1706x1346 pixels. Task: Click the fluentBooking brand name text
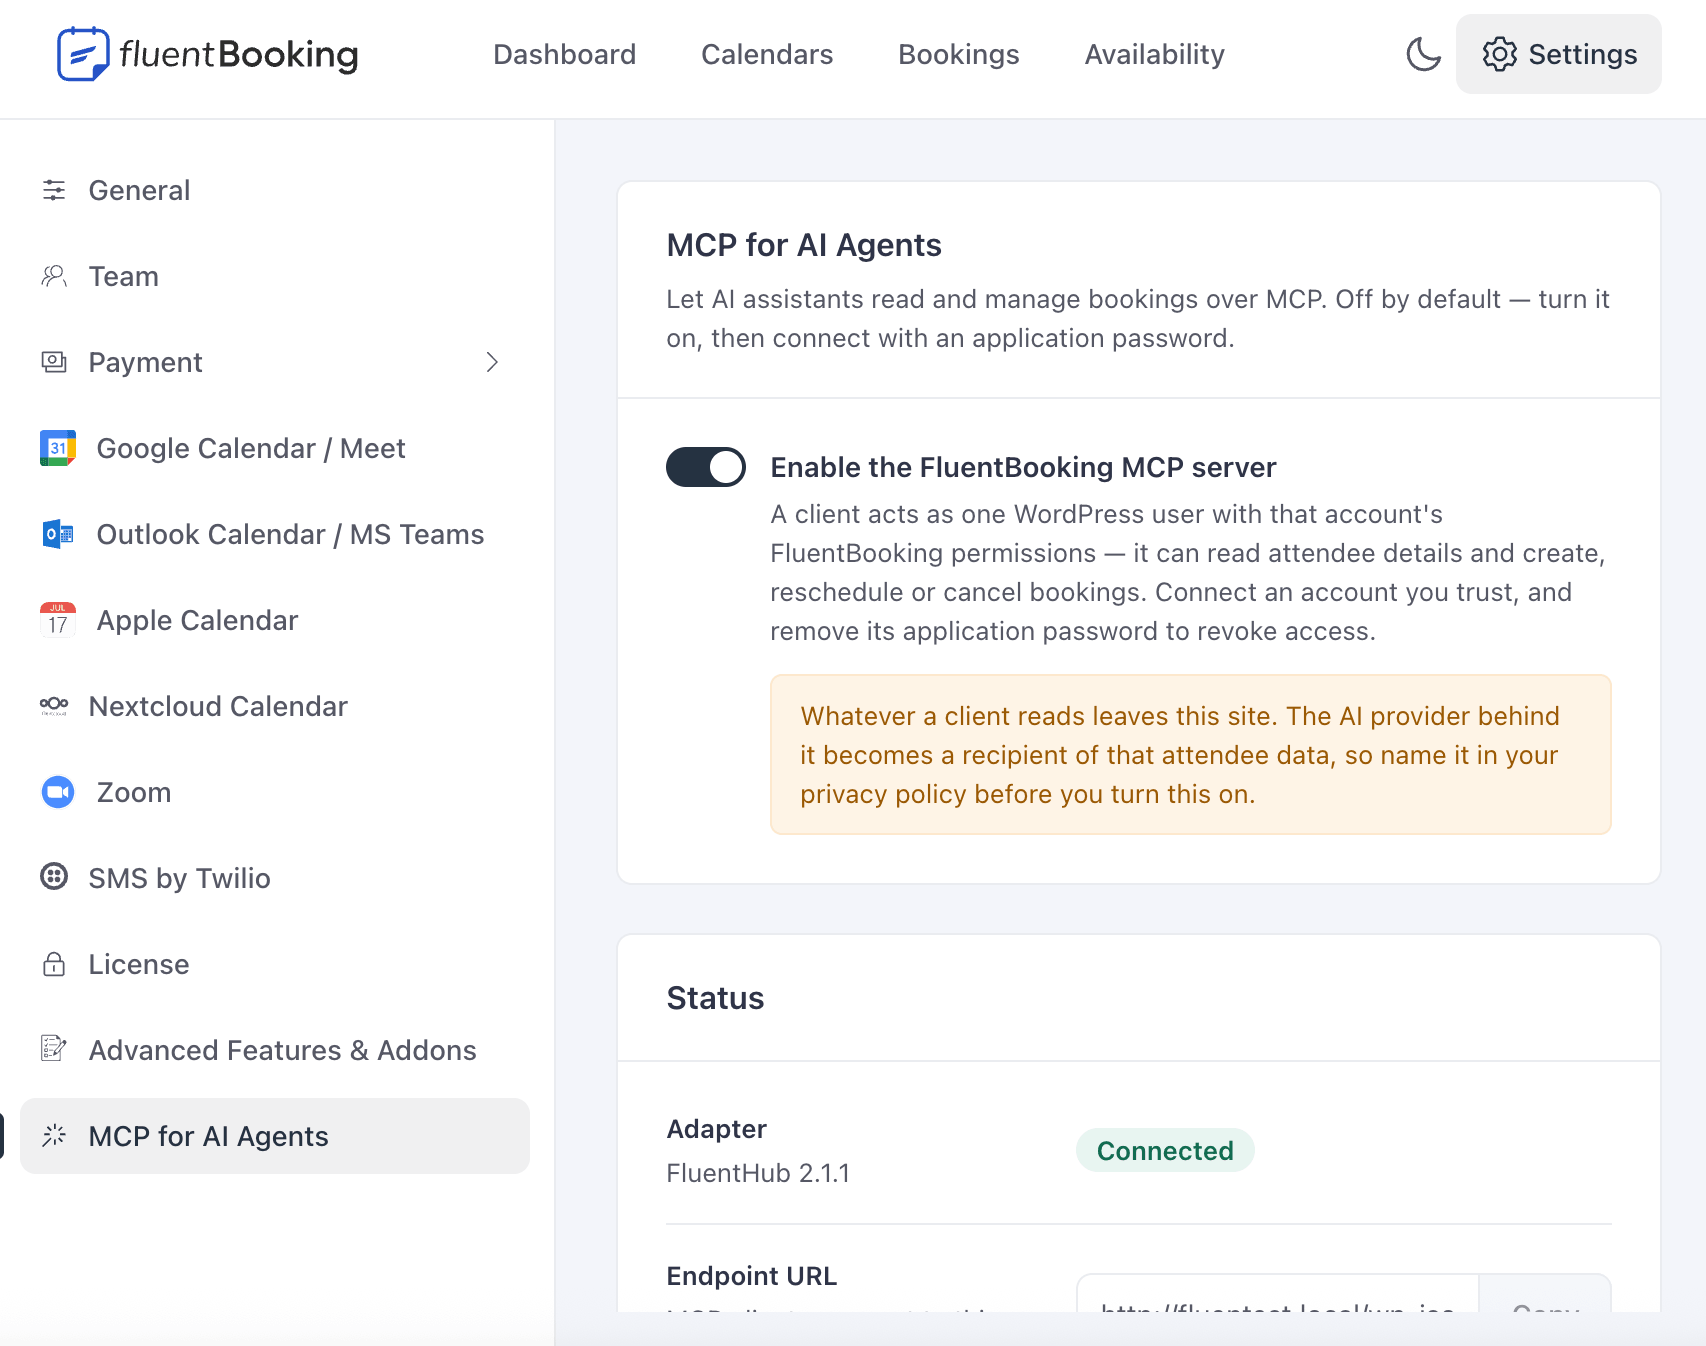(239, 54)
